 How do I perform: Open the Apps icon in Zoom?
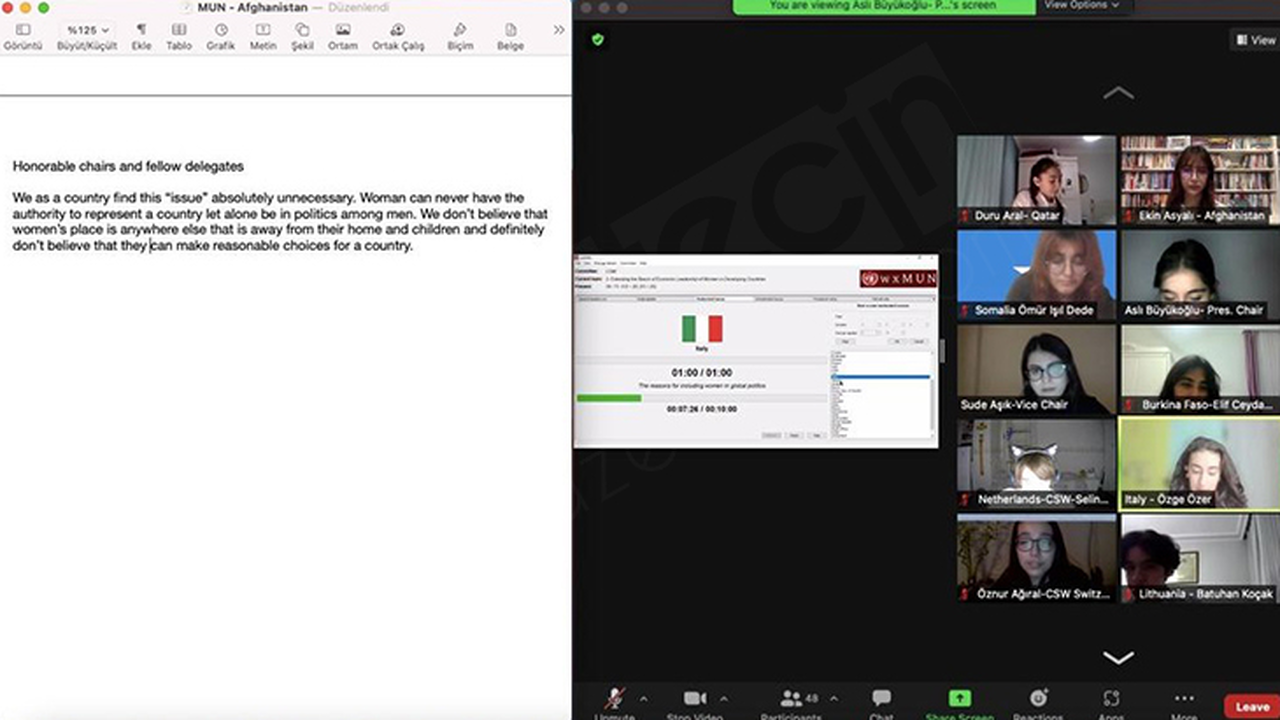pos(1111,698)
